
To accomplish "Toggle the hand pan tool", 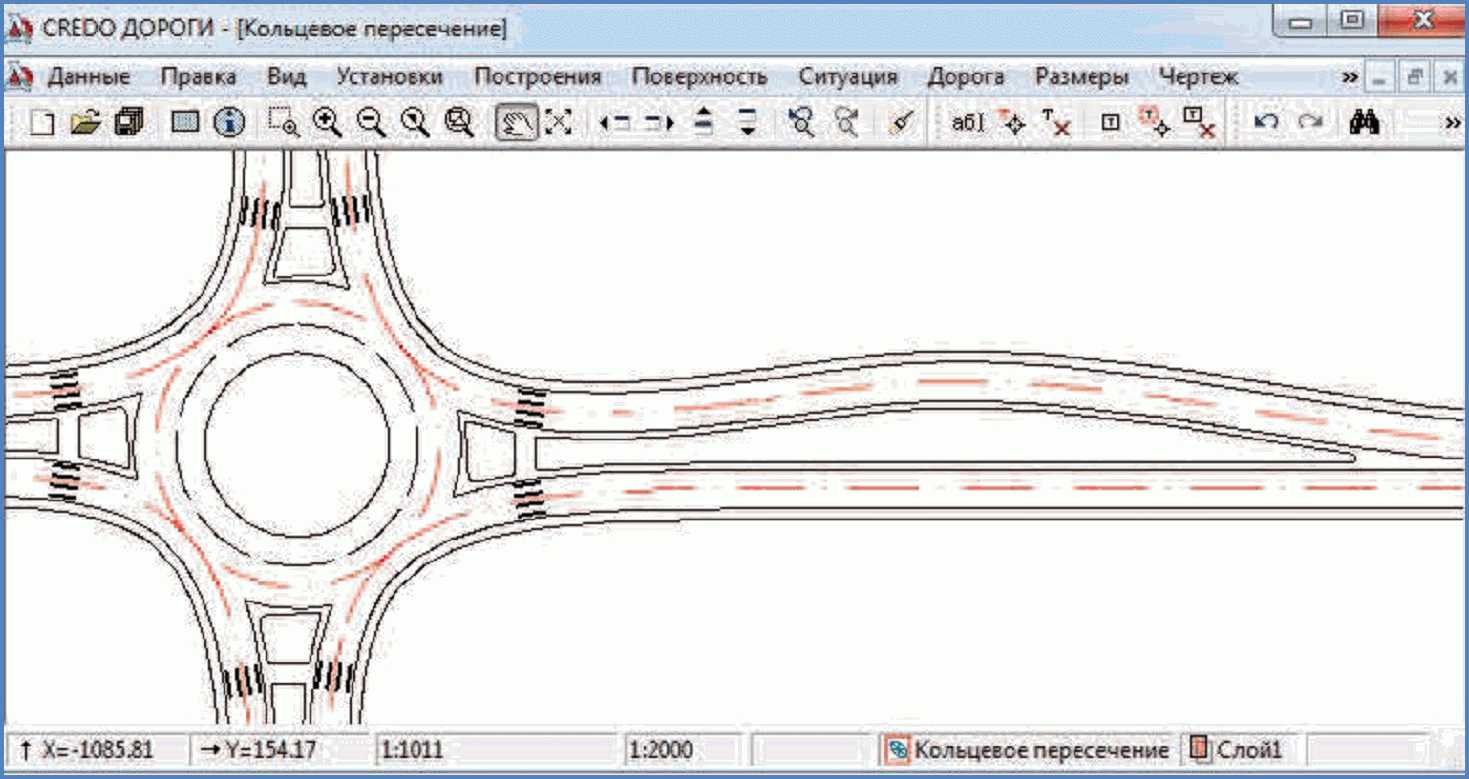I will click(x=517, y=122).
